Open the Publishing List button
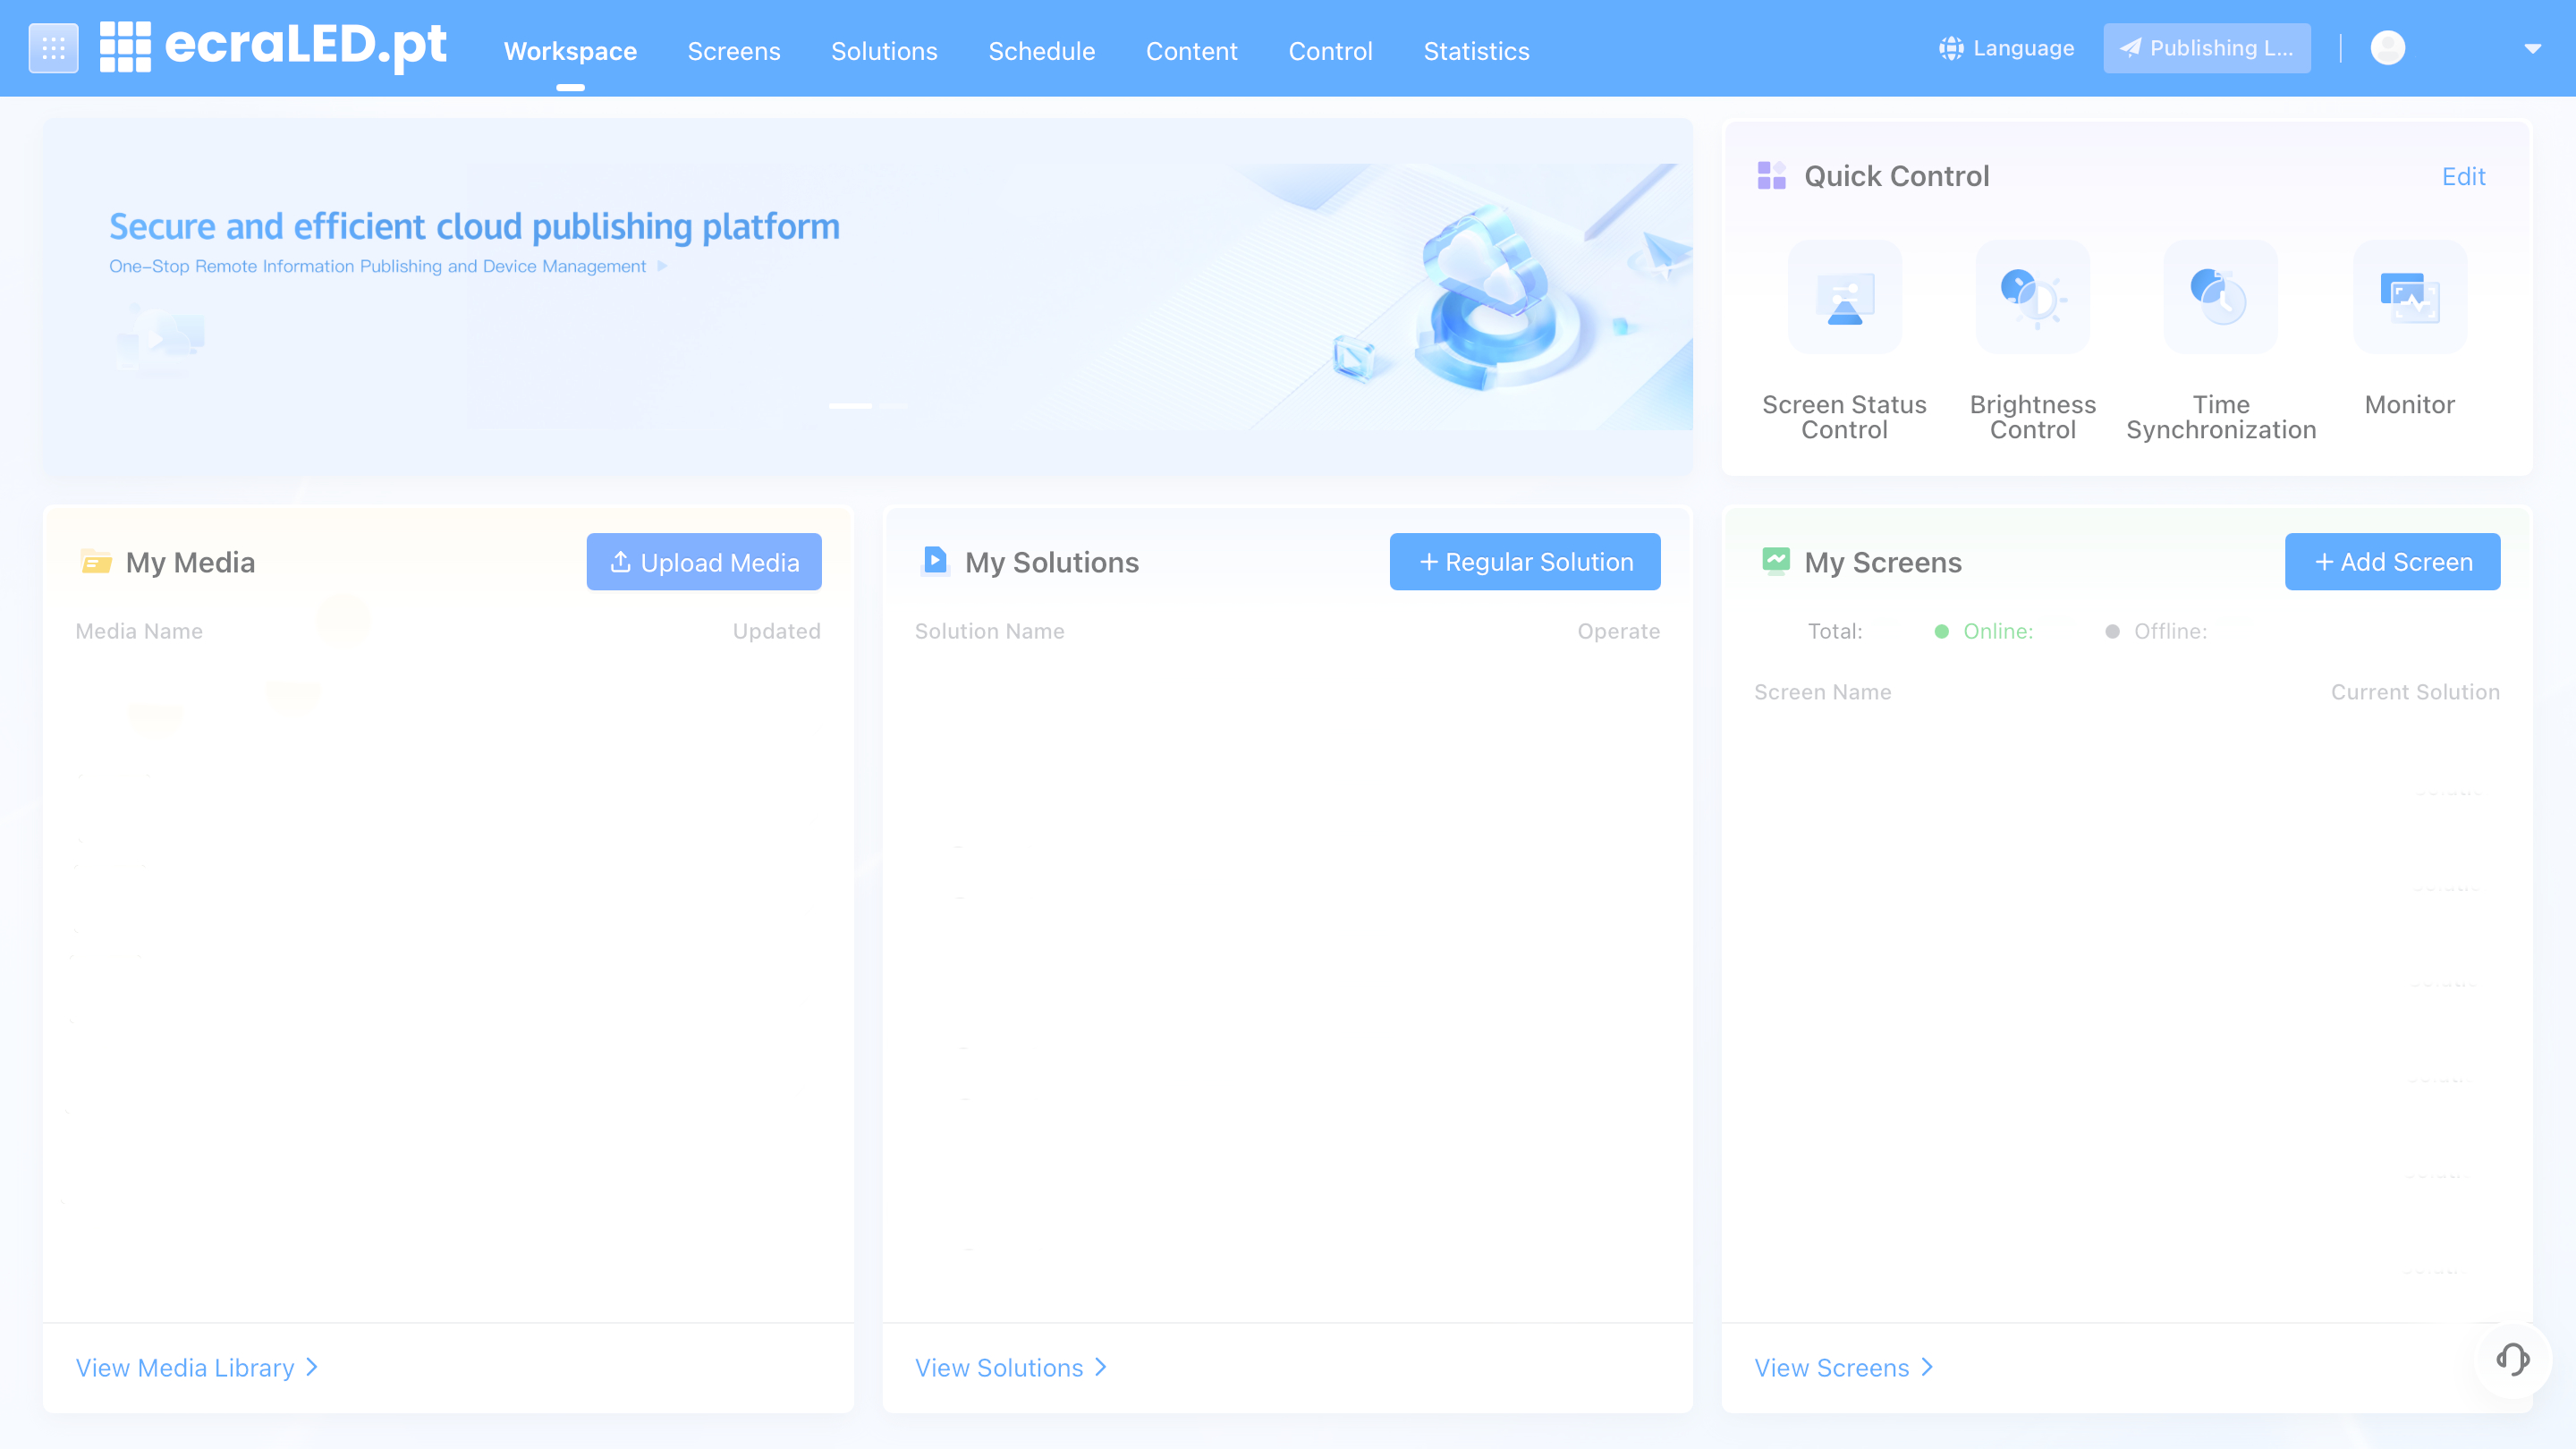Viewport: 2576px width, 1449px height. click(x=2207, y=47)
